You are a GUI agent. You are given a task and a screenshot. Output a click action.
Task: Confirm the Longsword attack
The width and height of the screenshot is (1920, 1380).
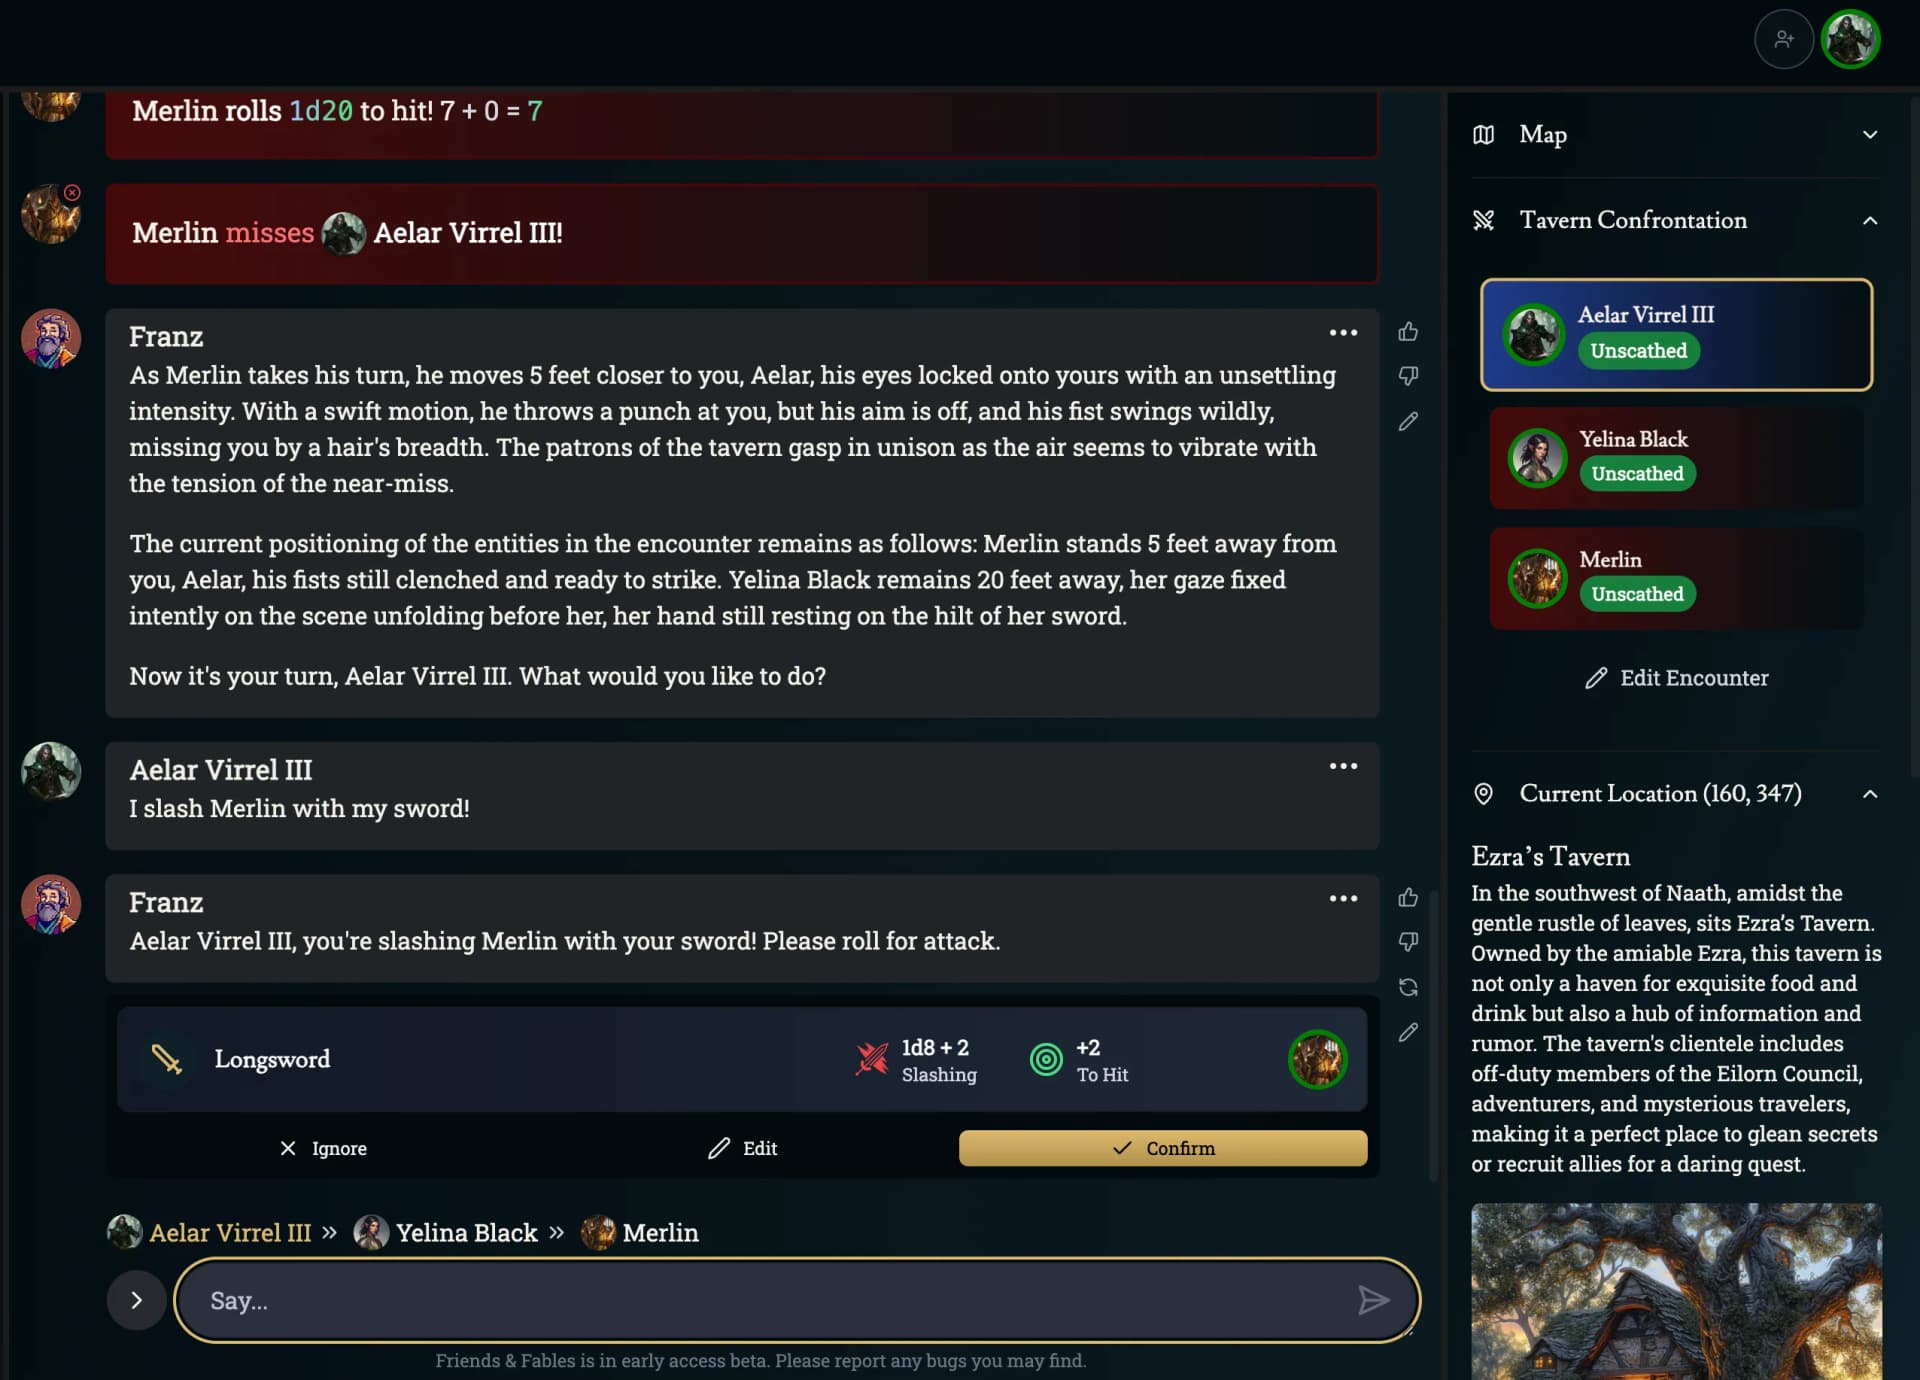1163,1148
